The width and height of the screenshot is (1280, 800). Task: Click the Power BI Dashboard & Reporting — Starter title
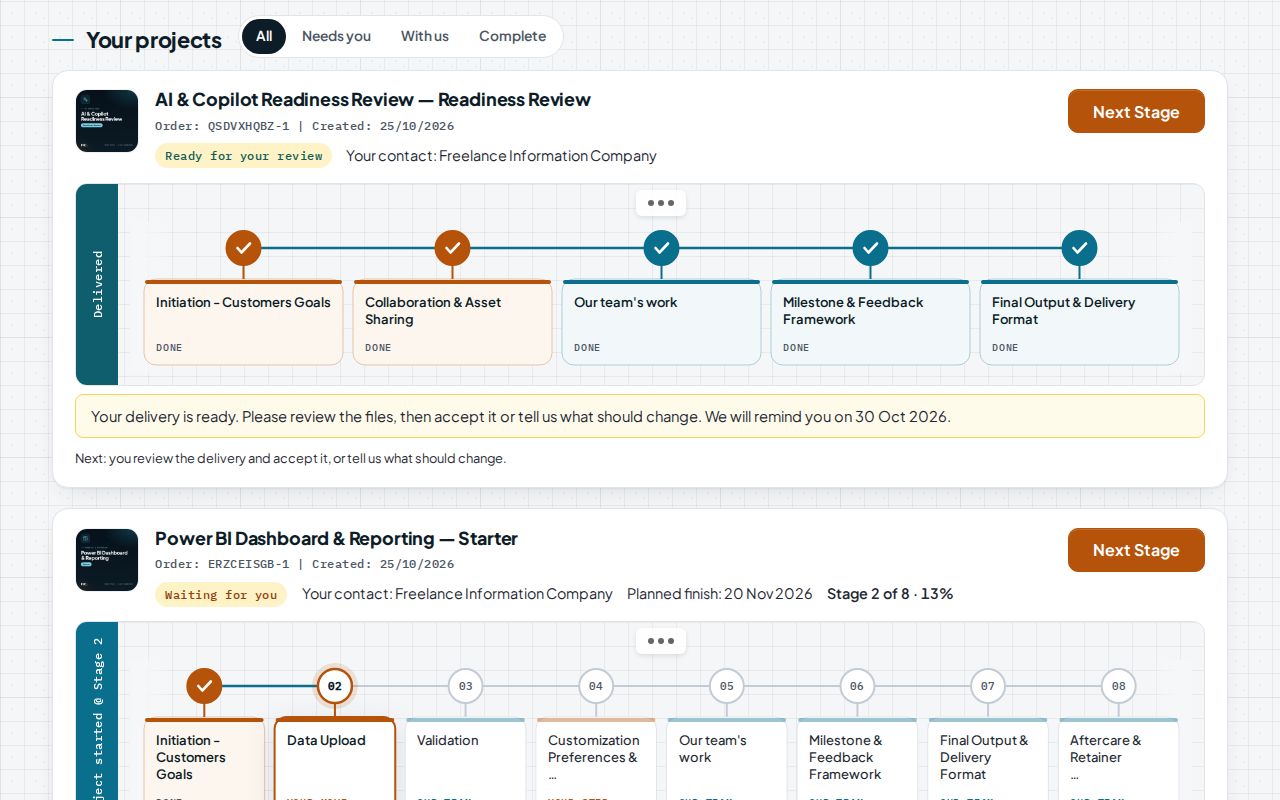336,538
